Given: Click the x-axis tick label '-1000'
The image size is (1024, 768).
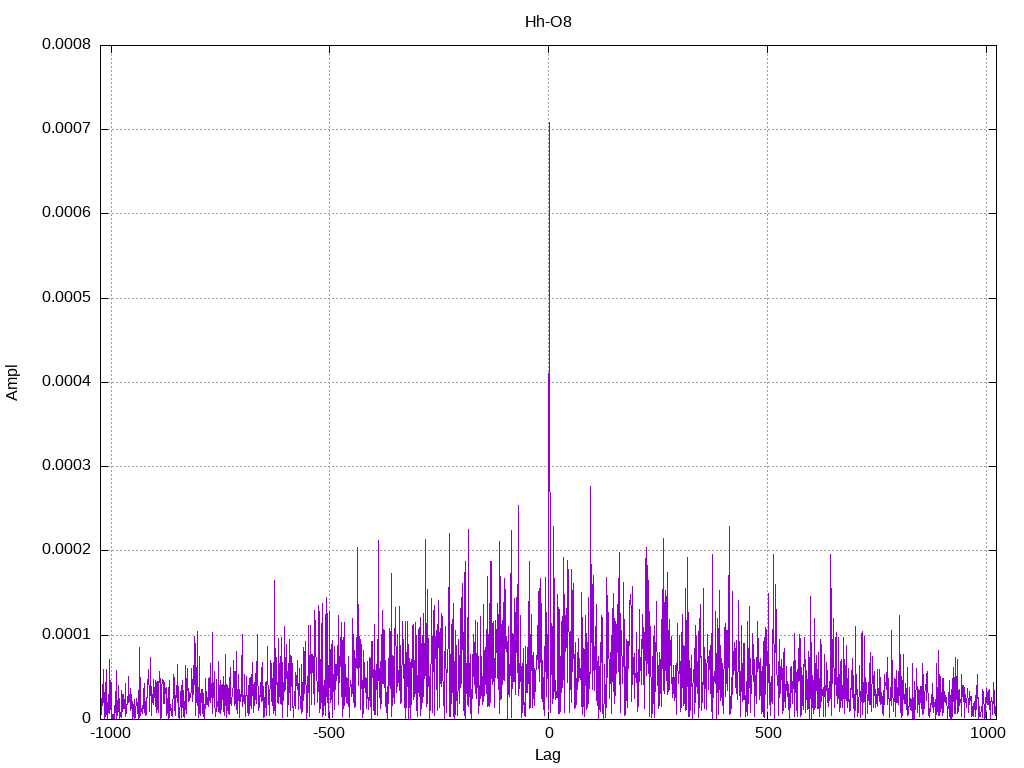Looking at the screenshot, I should pos(110,733).
